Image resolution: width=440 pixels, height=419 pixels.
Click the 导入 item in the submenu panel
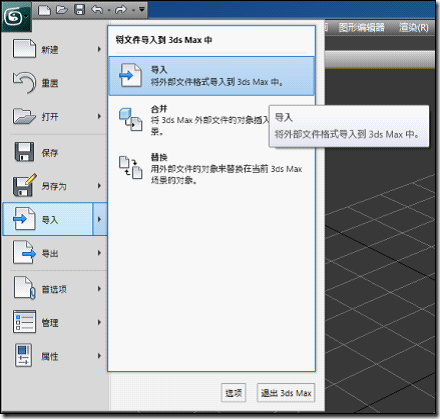coord(211,76)
